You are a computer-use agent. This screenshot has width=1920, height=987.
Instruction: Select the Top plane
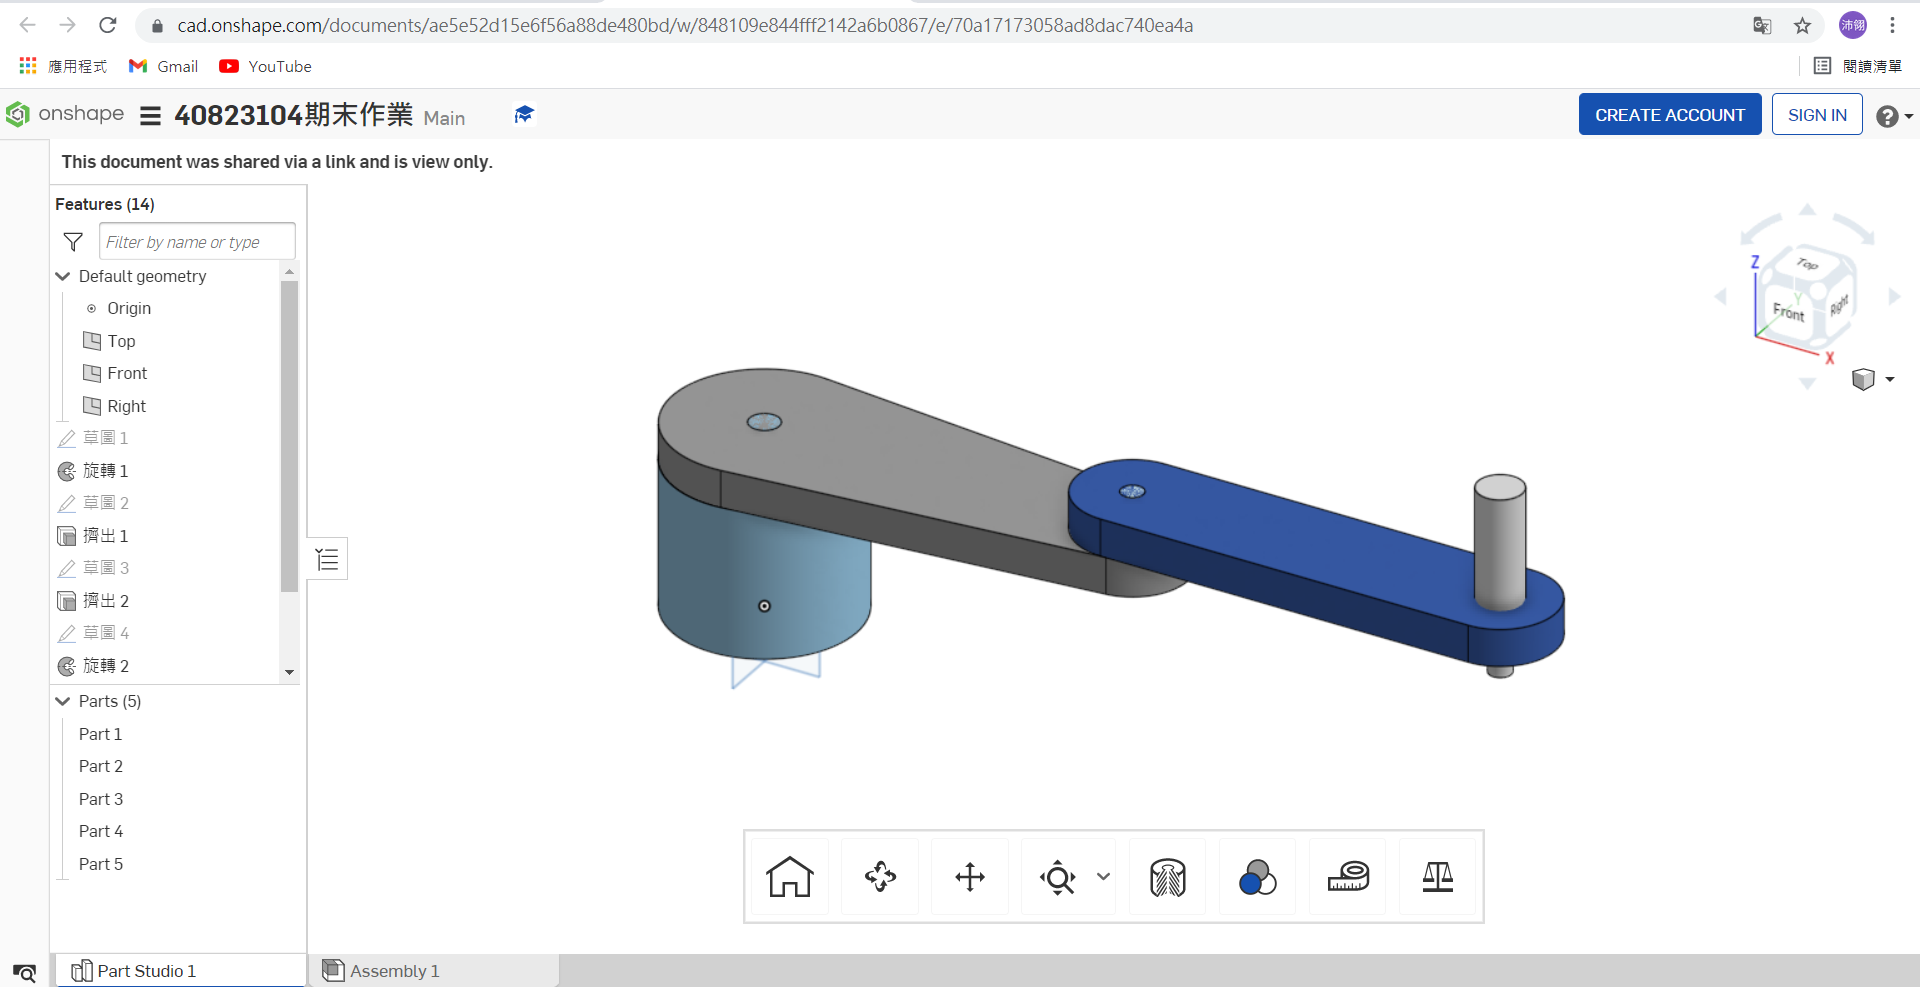point(121,341)
